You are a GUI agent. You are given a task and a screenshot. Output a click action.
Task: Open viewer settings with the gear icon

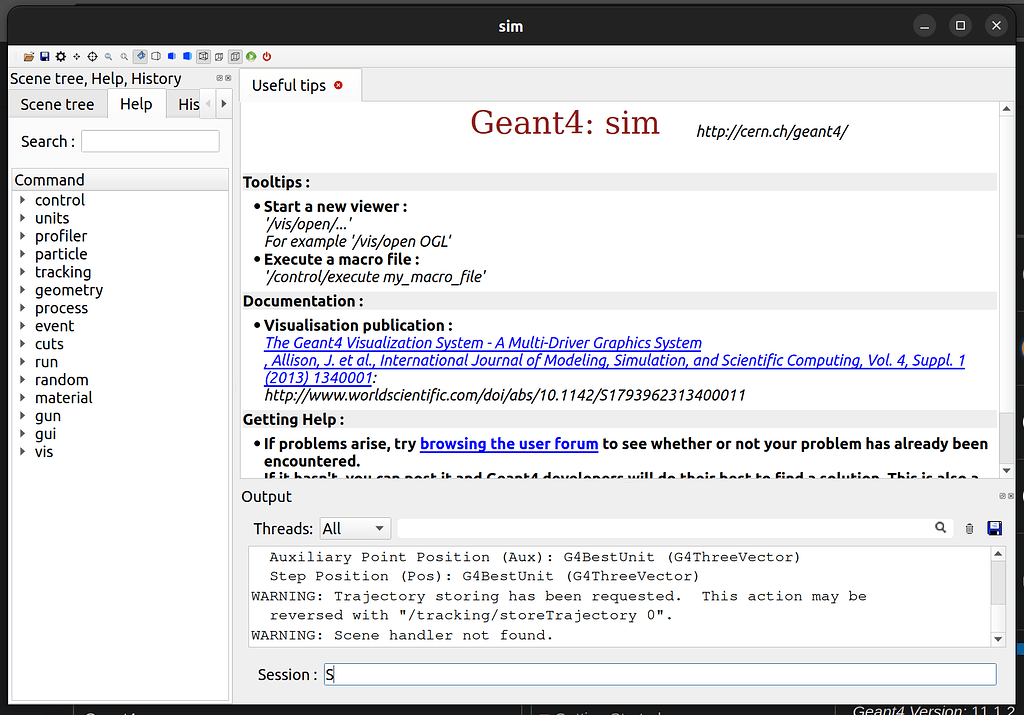tap(60, 56)
